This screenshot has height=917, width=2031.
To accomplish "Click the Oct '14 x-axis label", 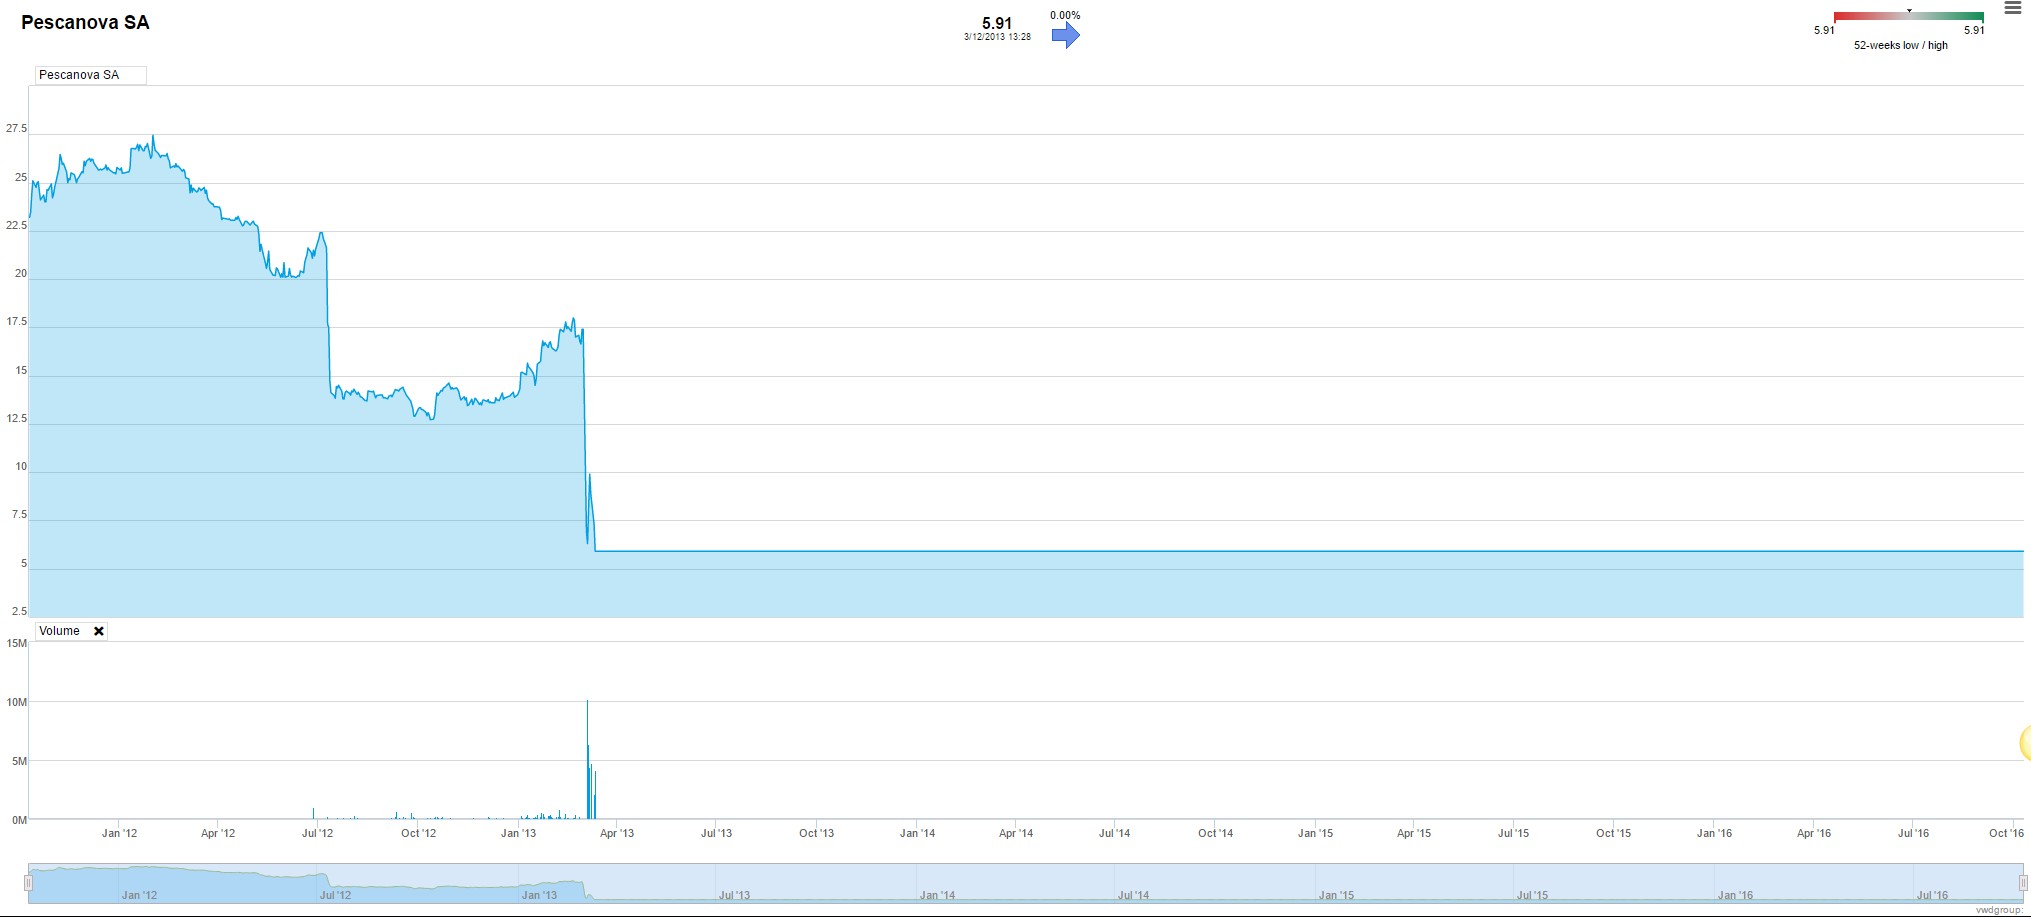I will [x=1215, y=833].
